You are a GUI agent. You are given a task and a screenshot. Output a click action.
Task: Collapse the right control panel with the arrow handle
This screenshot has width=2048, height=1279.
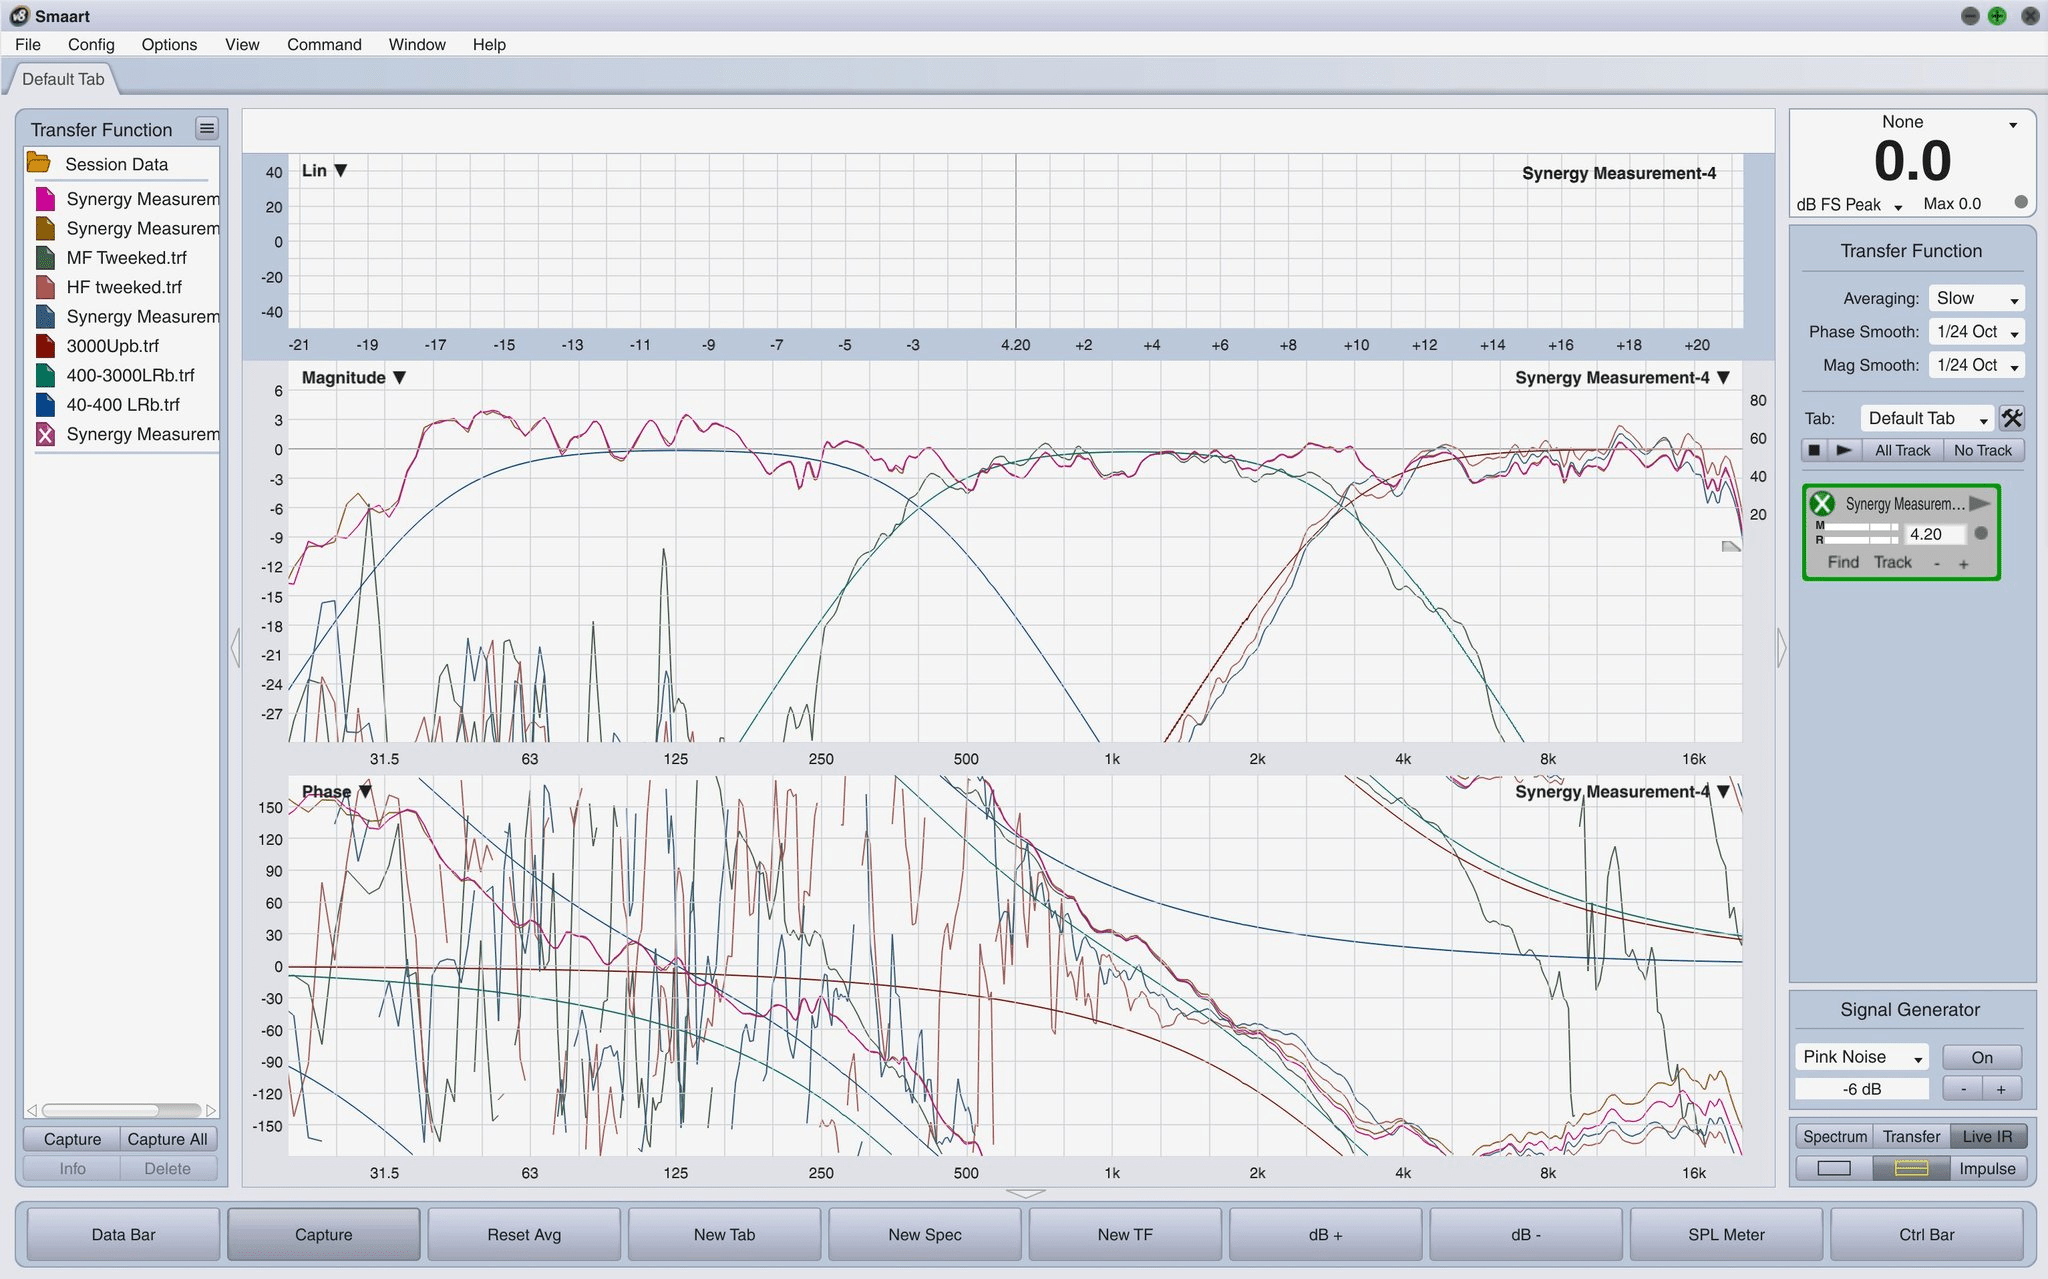(x=1781, y=648)
